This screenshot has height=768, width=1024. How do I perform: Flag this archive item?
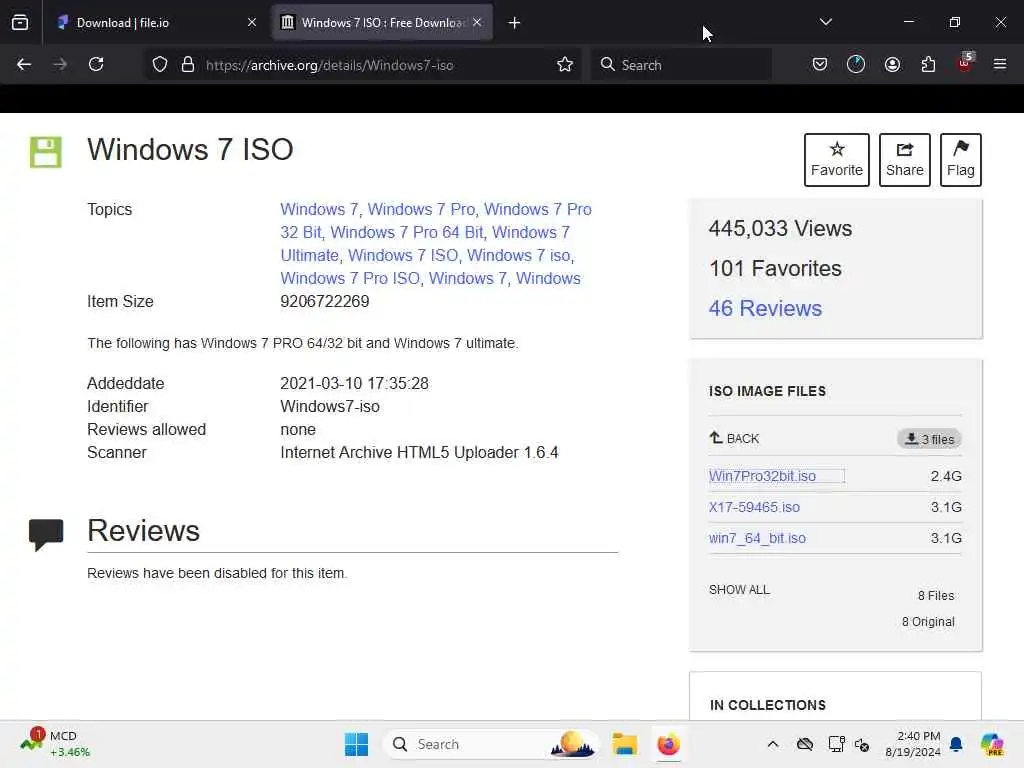pos(961,160)
